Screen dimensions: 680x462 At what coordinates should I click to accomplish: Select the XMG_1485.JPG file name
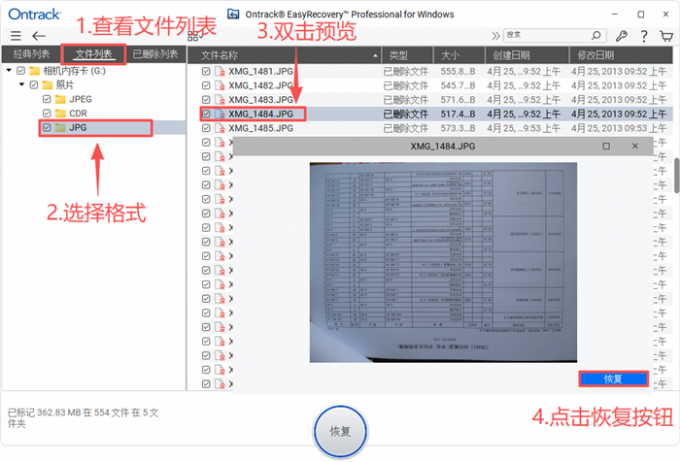pyautogui.click(x=261, y=128)
